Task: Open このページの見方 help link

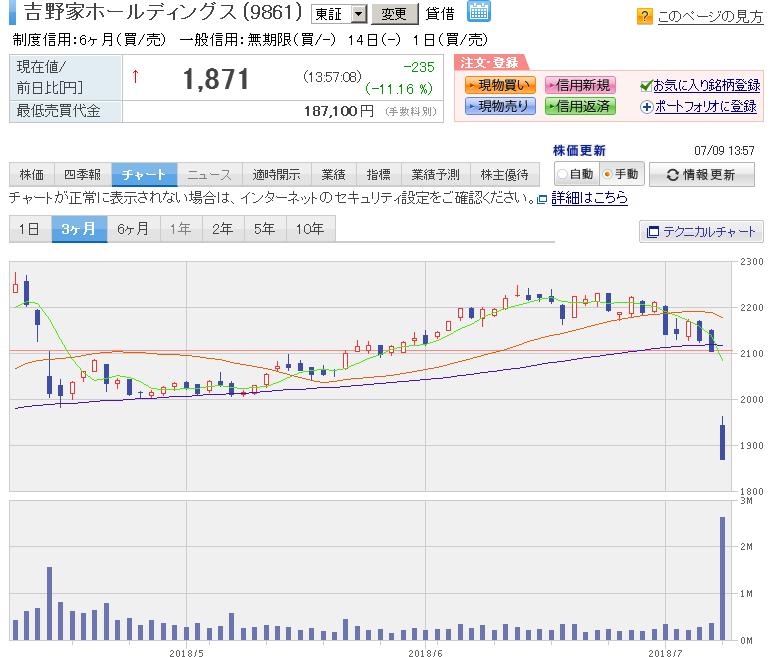Action: 711,16
